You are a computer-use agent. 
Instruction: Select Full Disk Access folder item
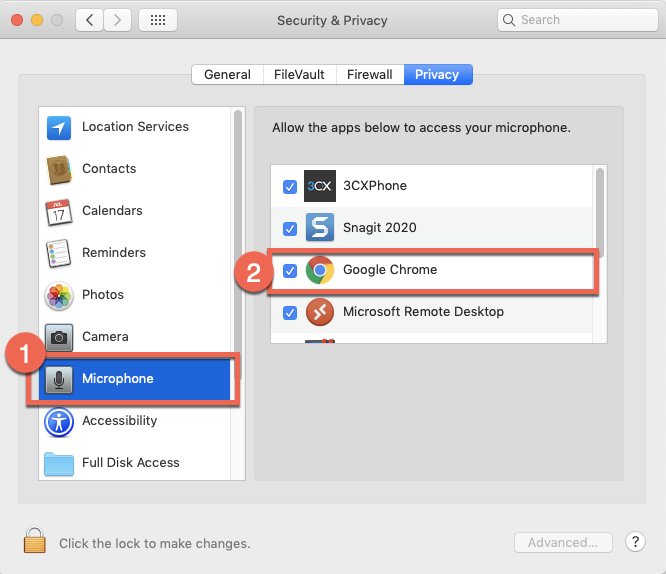(x=130, y=463)
